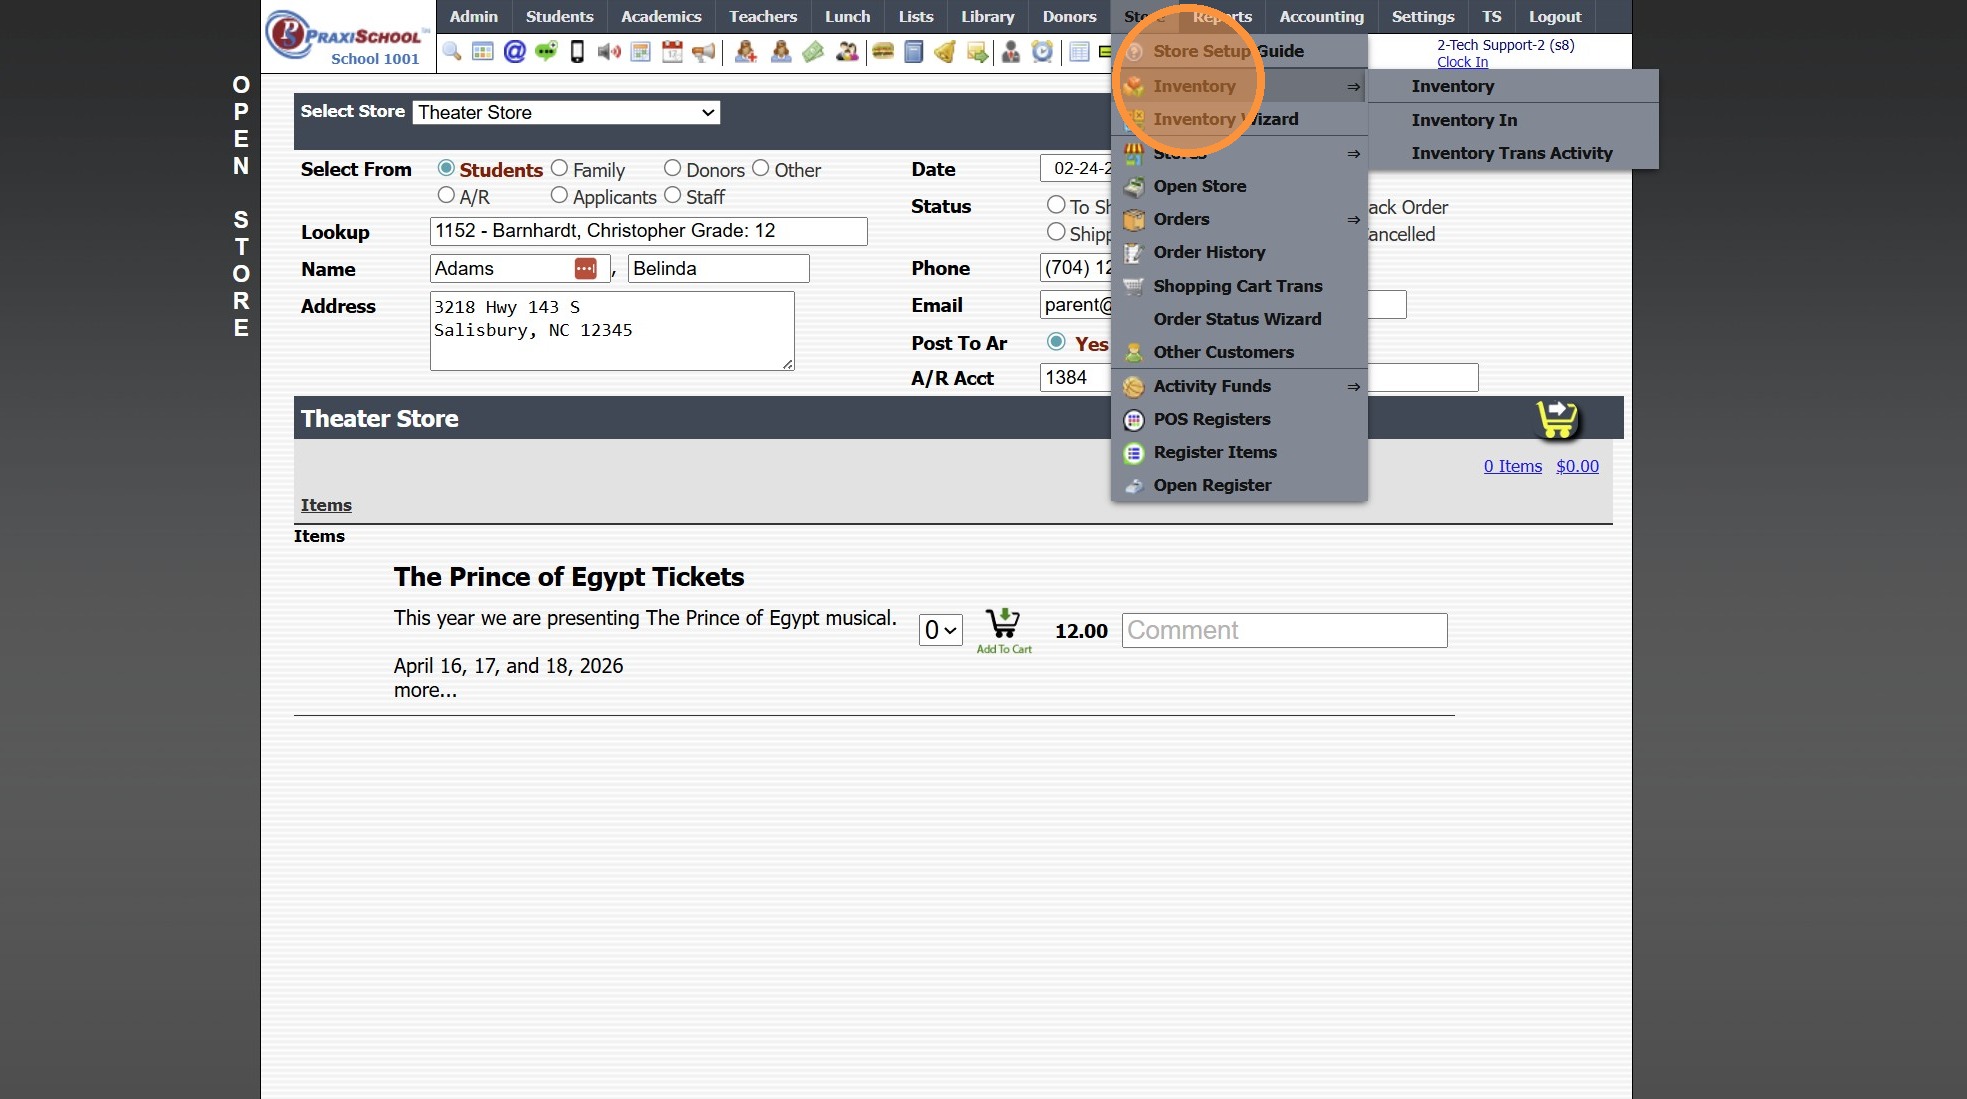Screen dimensions: 1967x1099
Task: Choose Inventory In from submenu
Action: click(x=1464, y=120)
